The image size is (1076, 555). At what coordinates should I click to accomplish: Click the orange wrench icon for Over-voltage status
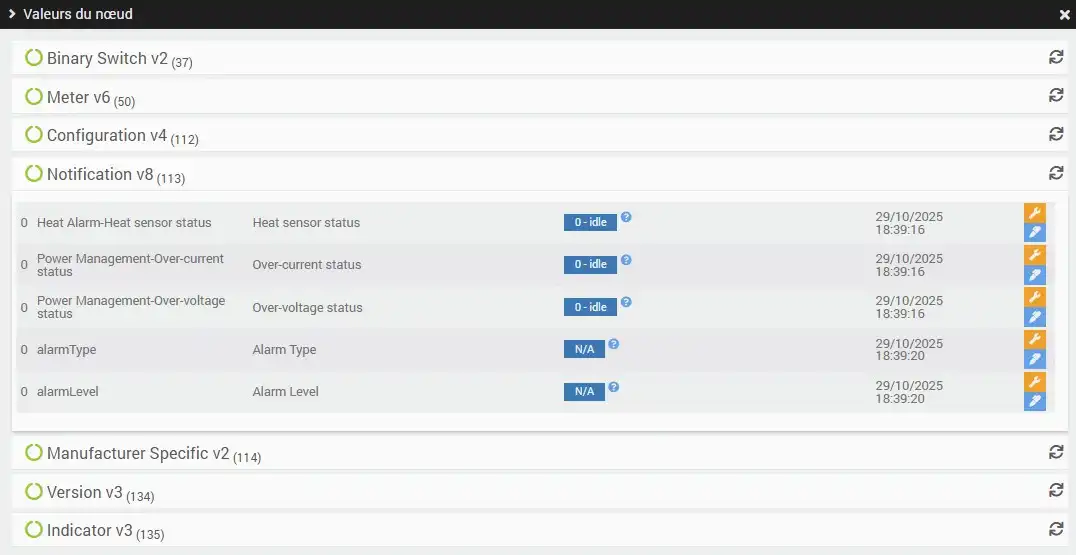pyautogui.click(x=1034, y=297)
